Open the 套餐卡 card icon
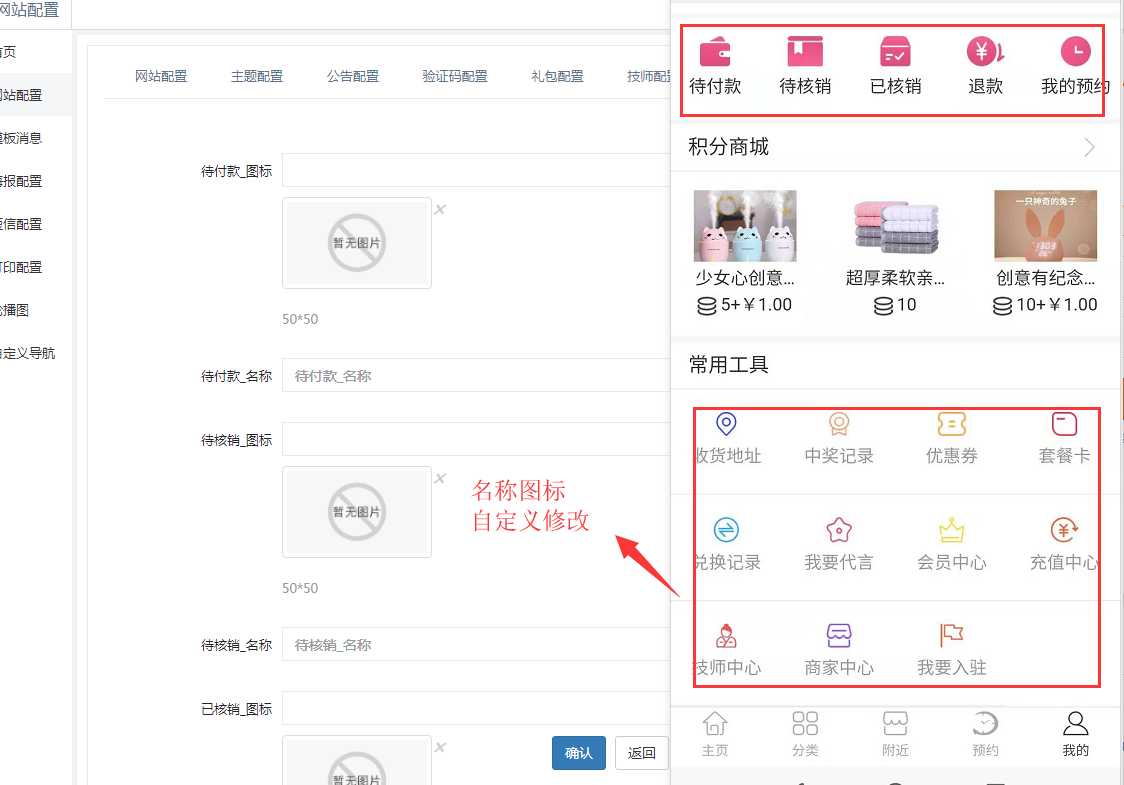1124x785 pixels. [1064, 424]
